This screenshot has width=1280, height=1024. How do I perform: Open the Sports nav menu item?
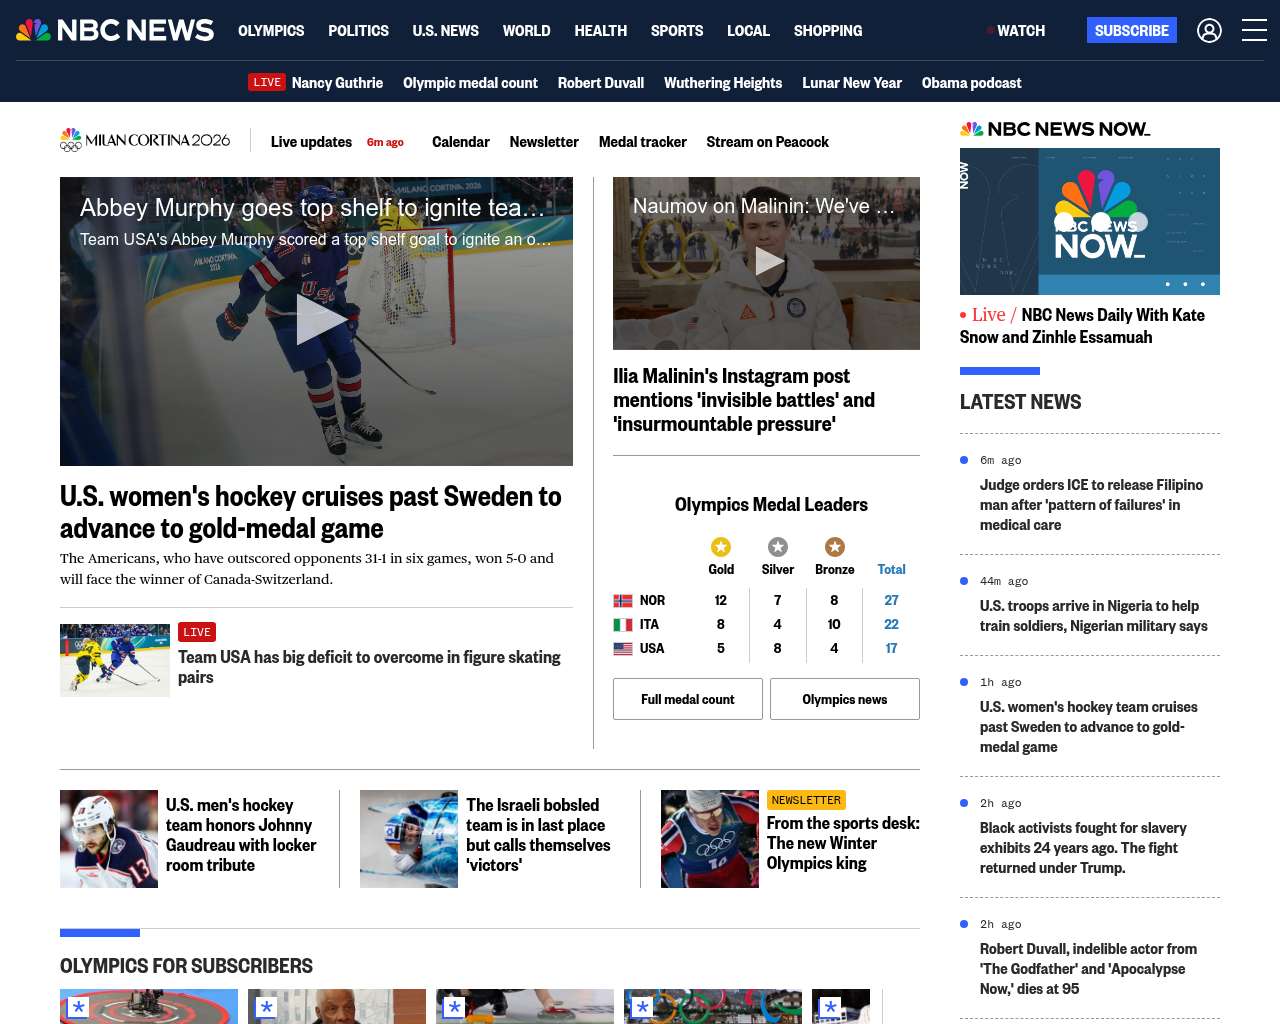(677, 31)
